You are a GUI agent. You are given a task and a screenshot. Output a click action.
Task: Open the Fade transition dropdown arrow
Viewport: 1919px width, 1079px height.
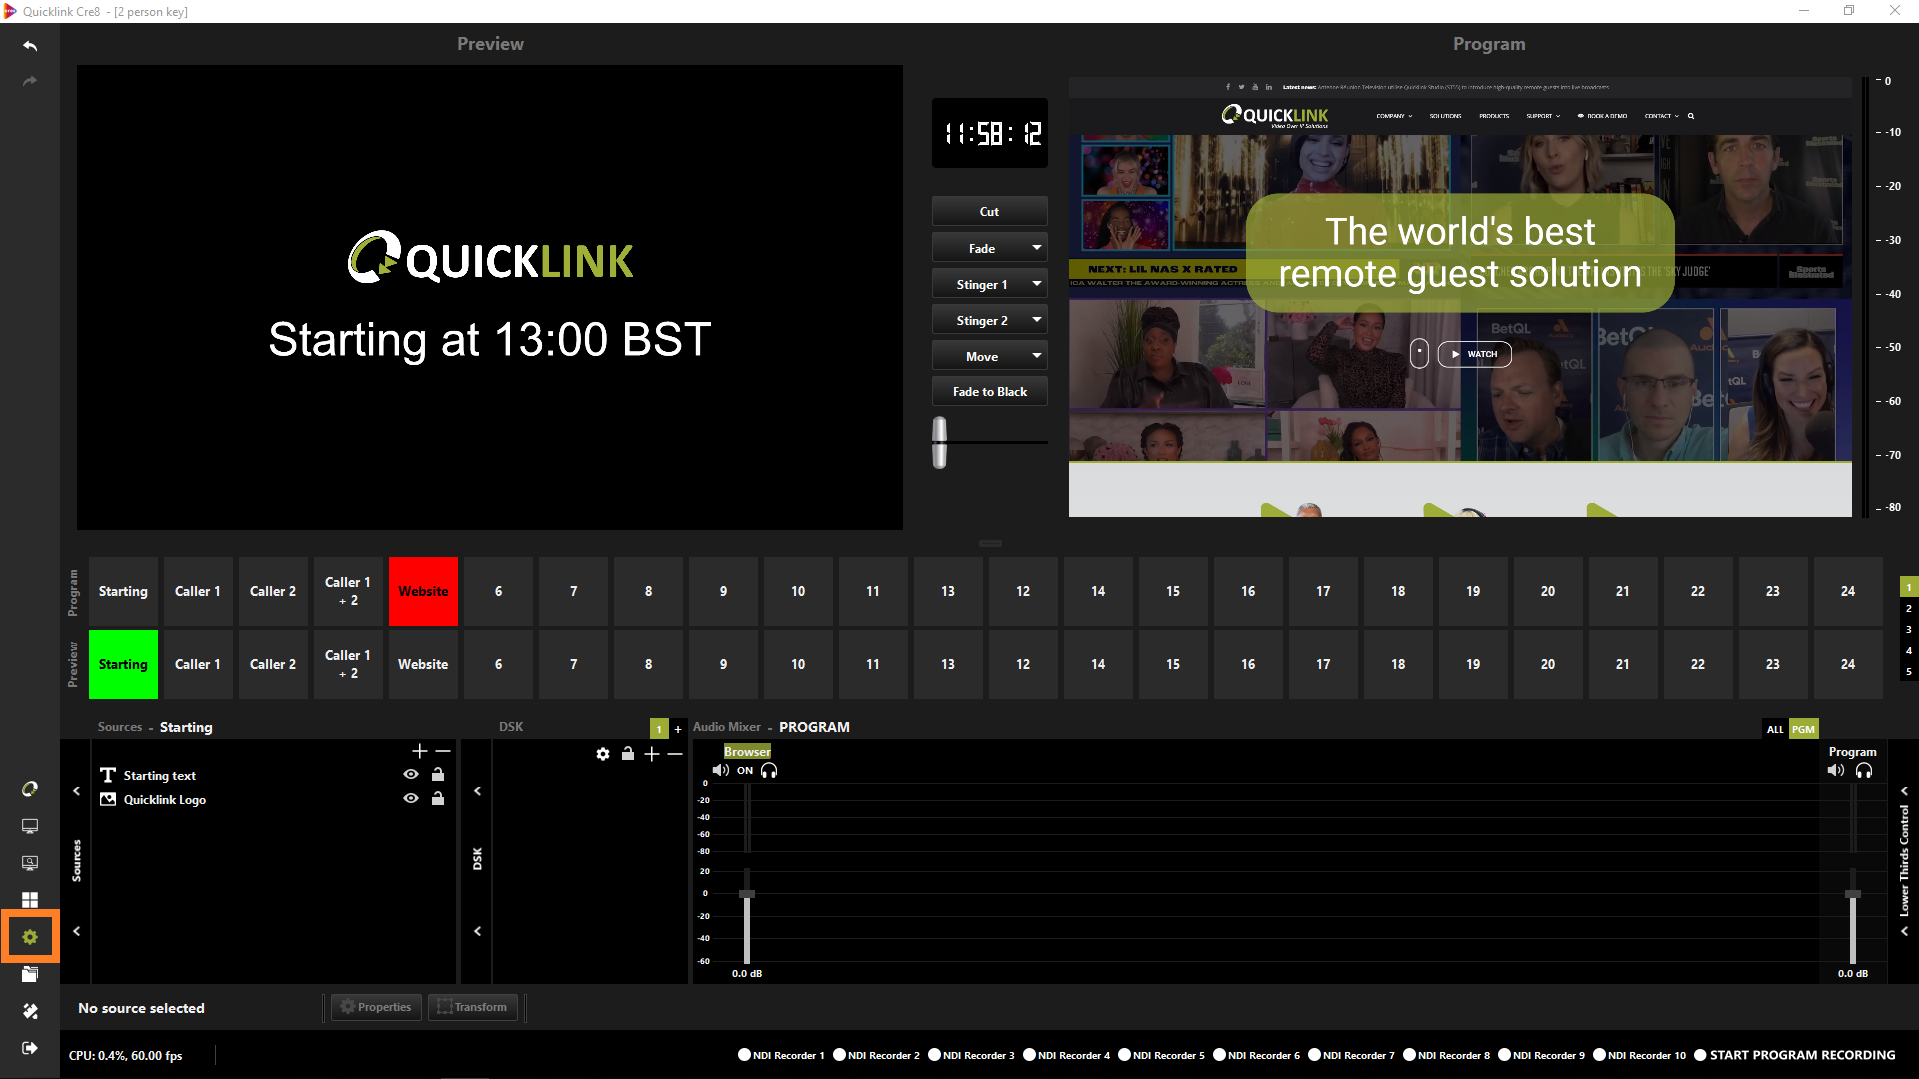[x=1037, y=248]
